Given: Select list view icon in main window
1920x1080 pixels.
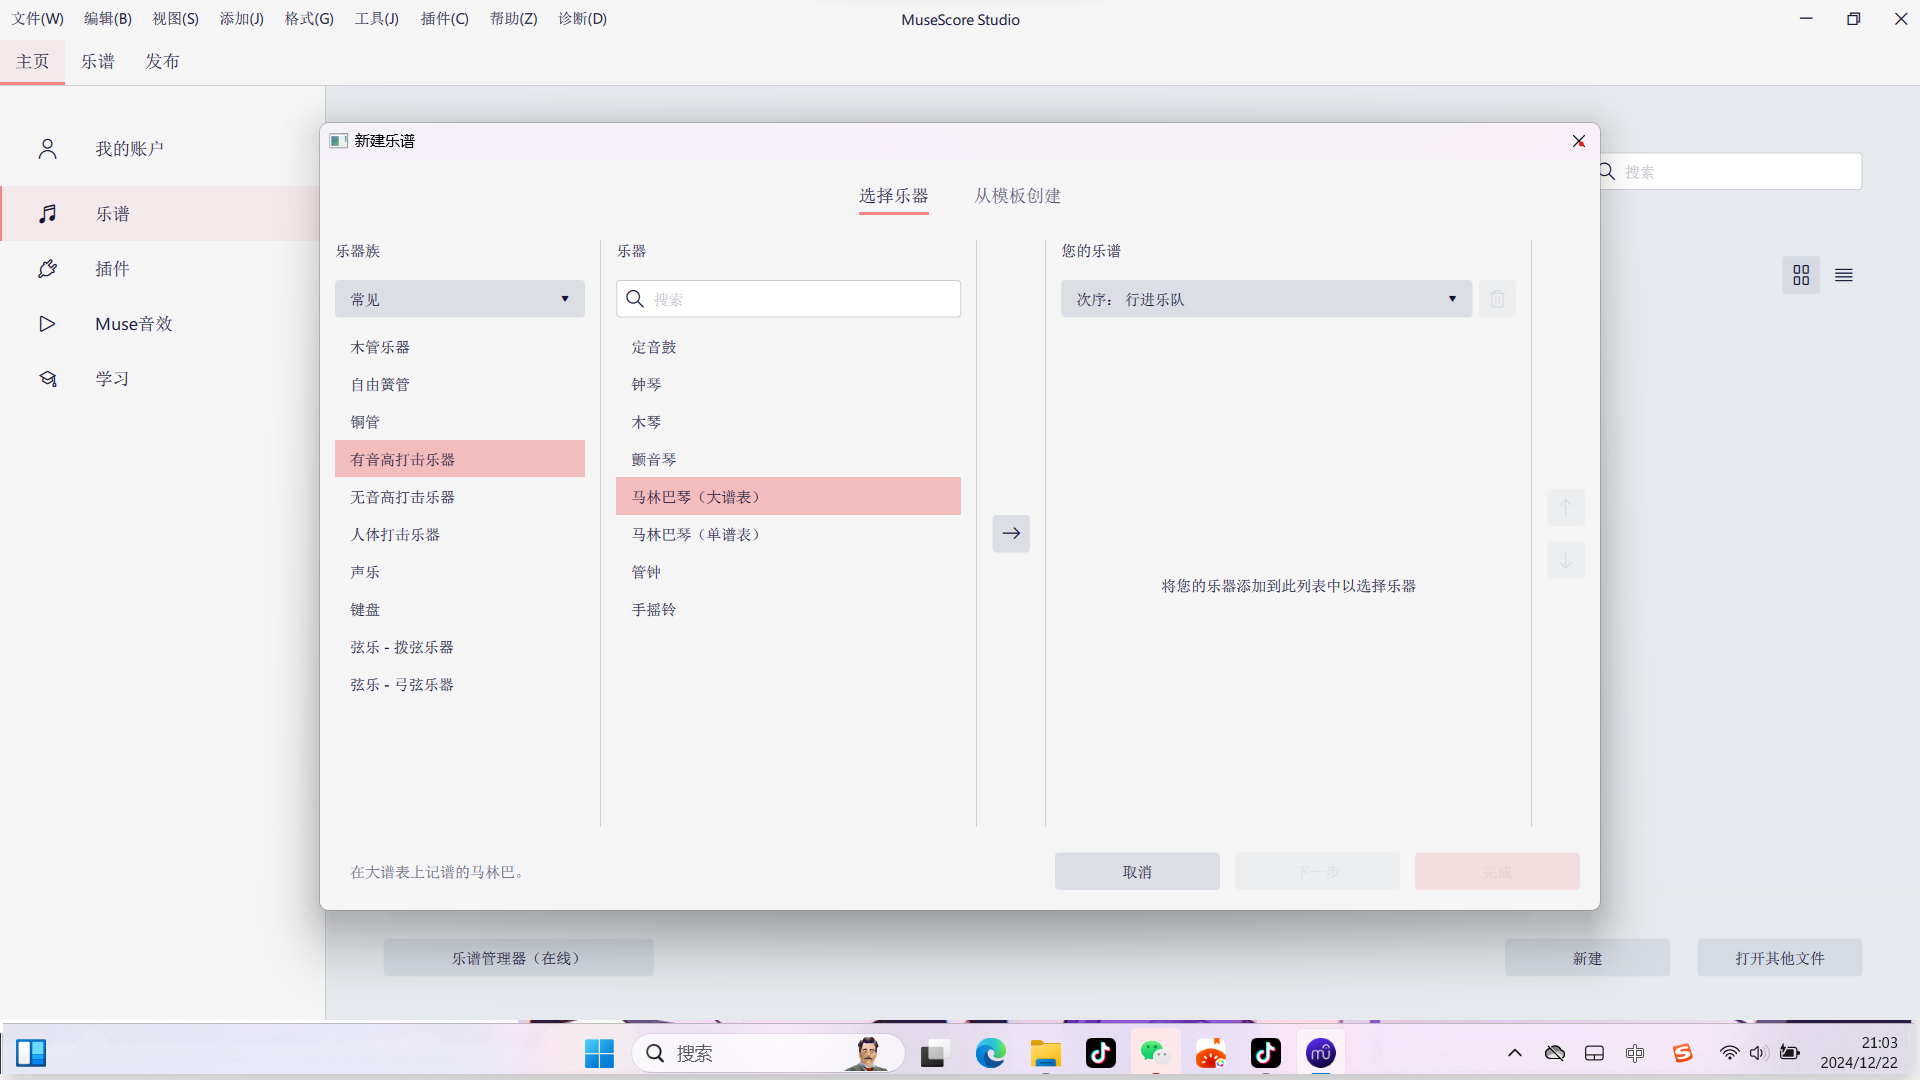Looking at the screenshot, I should (x=1844, y=275).
